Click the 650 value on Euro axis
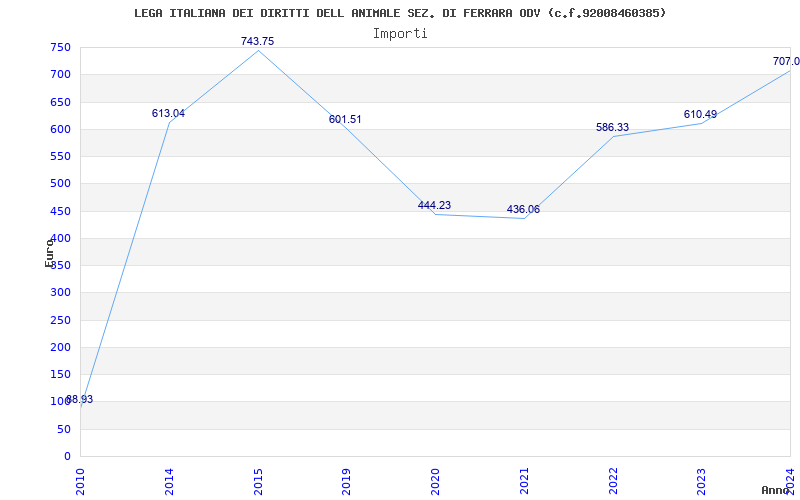Screen dimensions: 800x500 (60, 103)
